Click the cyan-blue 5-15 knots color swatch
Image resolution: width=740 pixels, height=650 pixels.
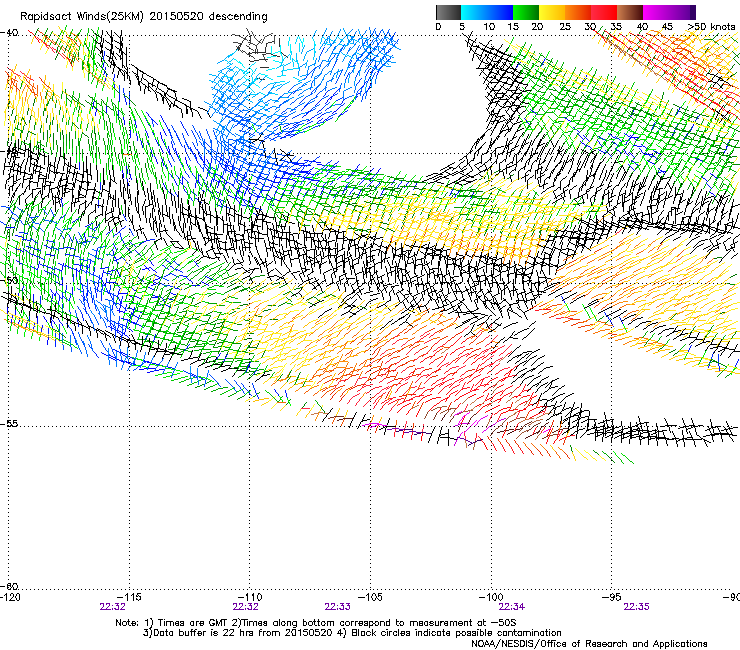(x=487, y=12)
